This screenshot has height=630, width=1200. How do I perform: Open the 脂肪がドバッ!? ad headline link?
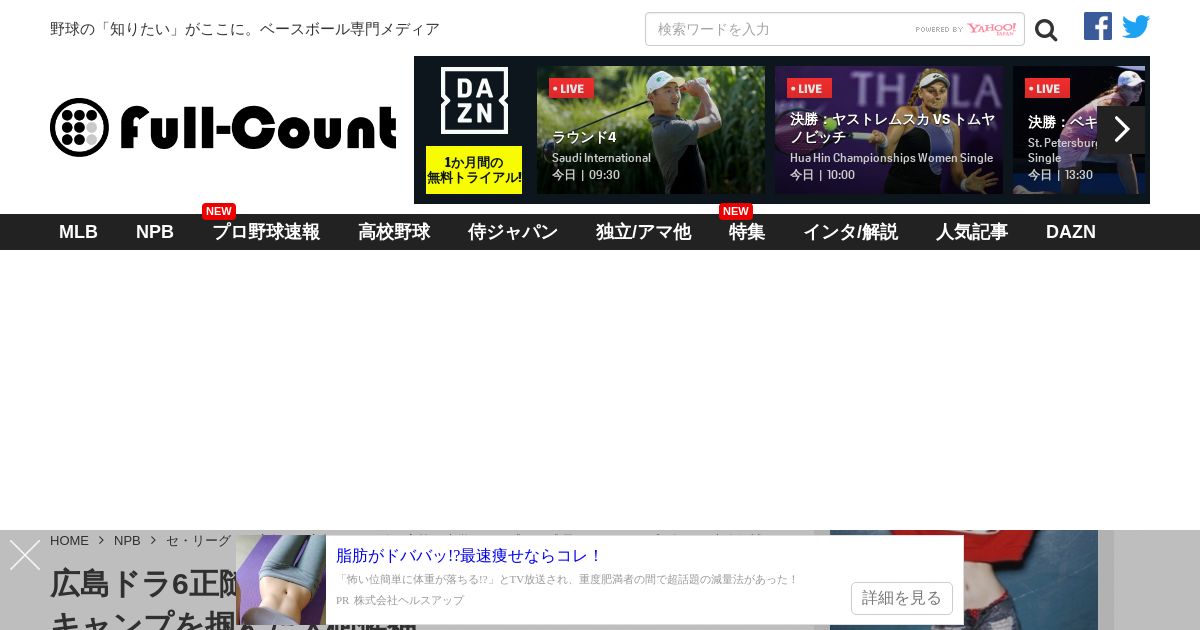pyautogui.click(x=469, y=555)
